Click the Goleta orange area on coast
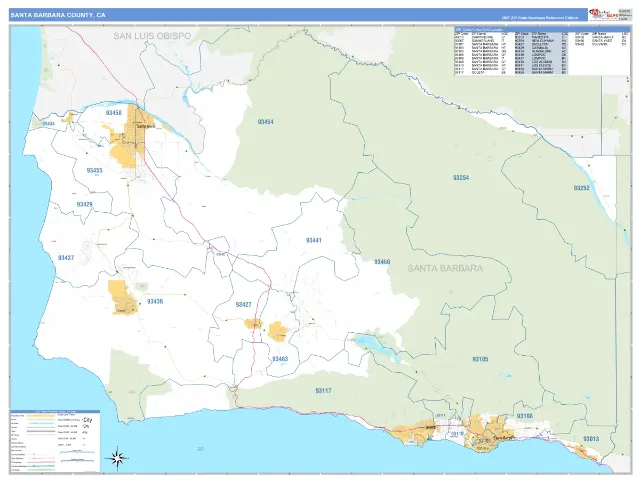Screen dimensions: 640x480 [412, 433]
